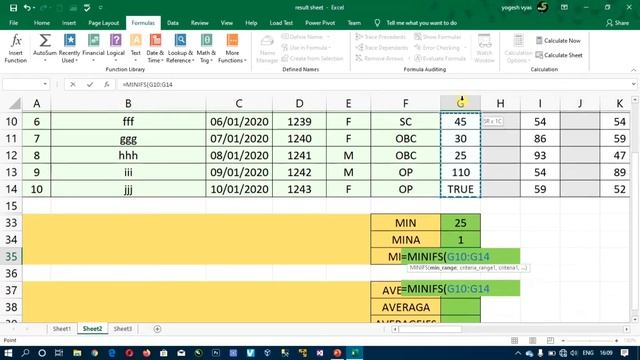Open More Functions menu
The image size is (640, 360).
(232, 48)
